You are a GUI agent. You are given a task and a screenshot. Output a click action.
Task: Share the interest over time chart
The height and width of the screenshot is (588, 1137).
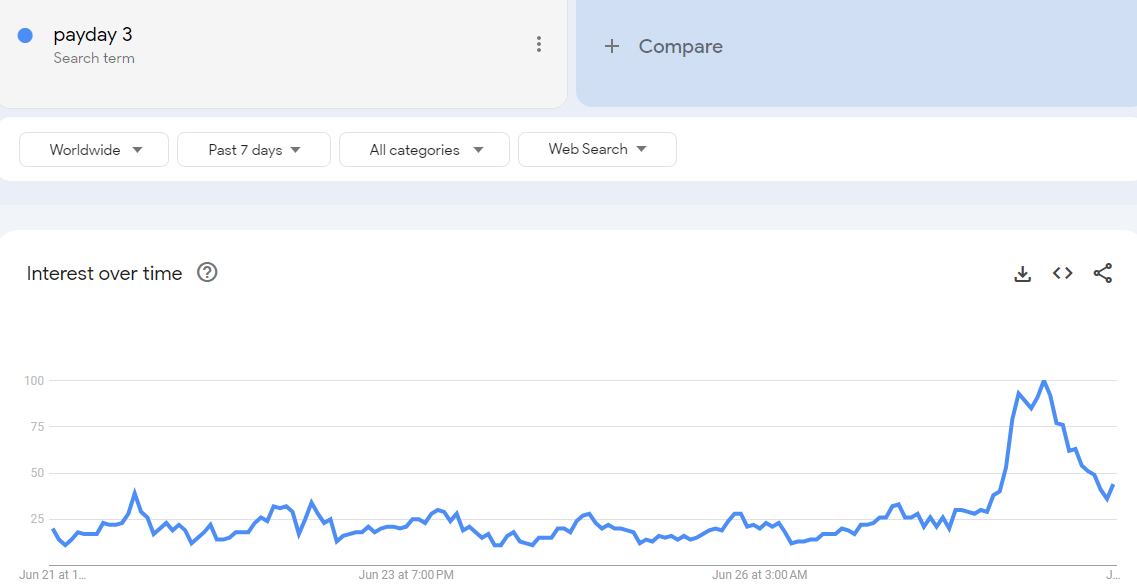click(1102, 273)
